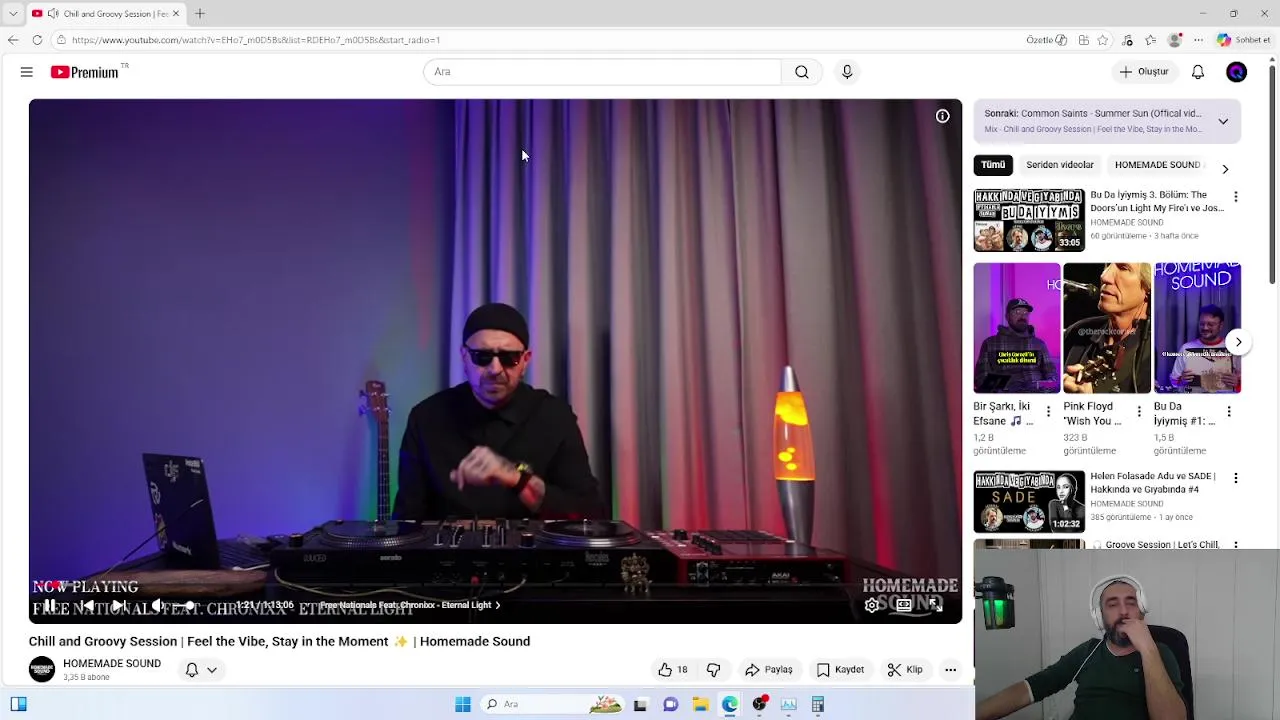Open player settings gear
This screenshot has width=1280, height=720.
click(872, 605)
